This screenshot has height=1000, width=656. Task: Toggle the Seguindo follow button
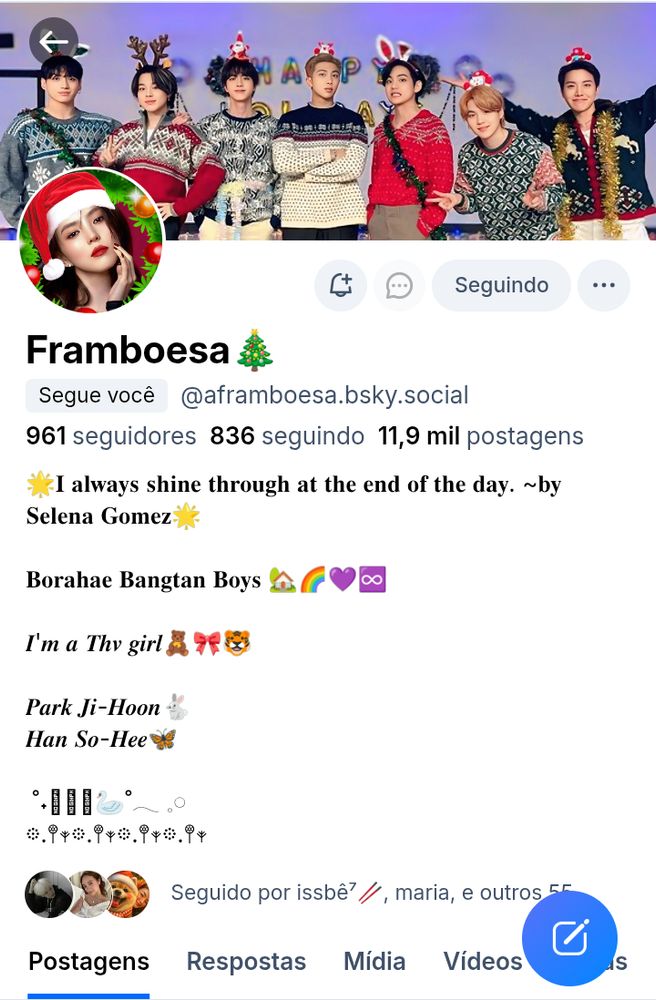point(501,285)
